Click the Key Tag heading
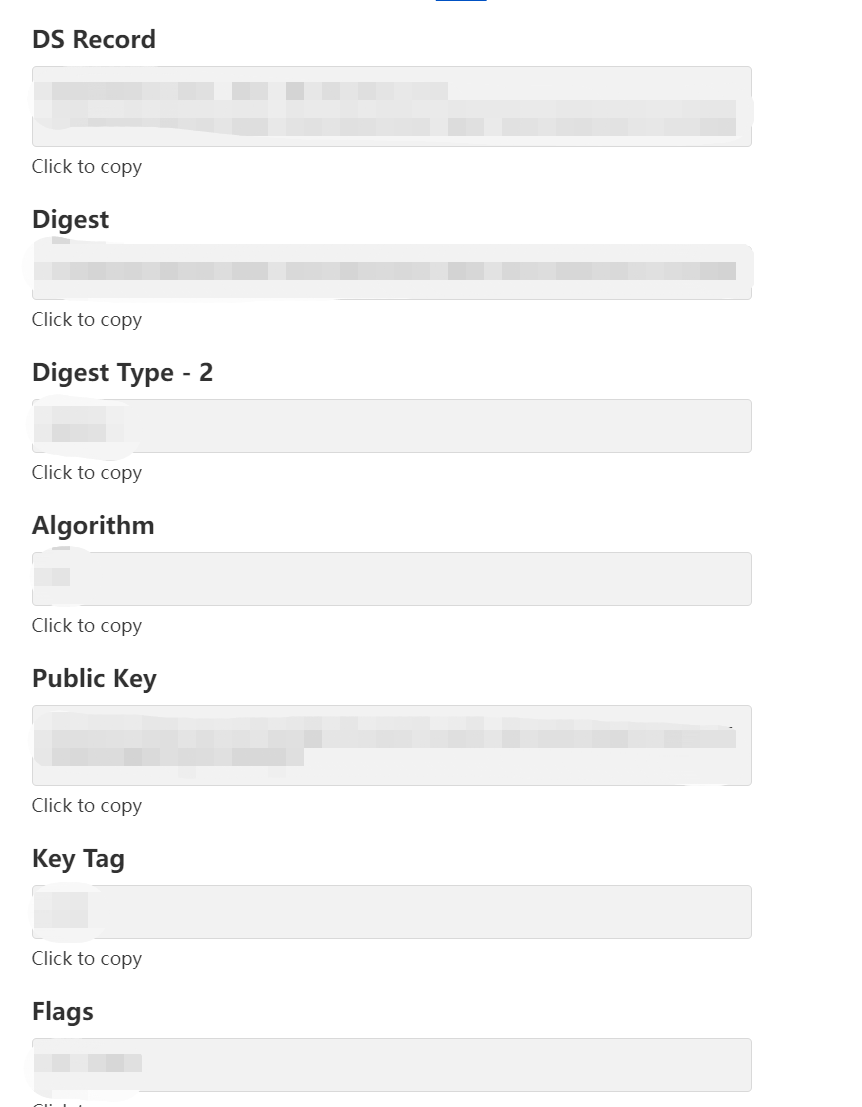 point(78,859)
